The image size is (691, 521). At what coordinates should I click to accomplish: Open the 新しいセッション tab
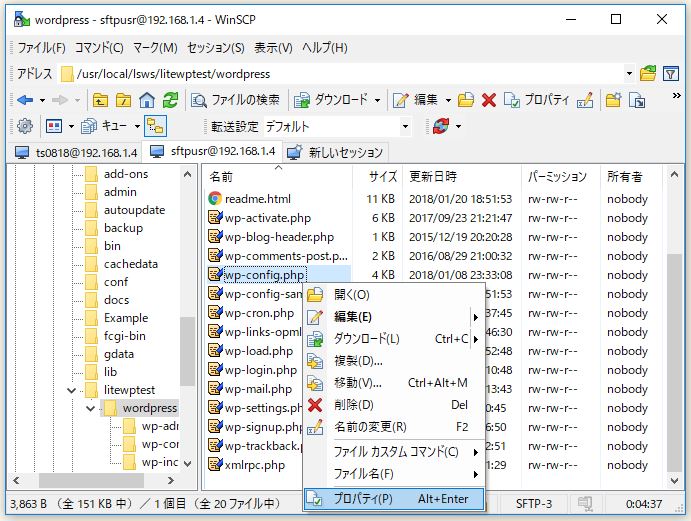335,153
